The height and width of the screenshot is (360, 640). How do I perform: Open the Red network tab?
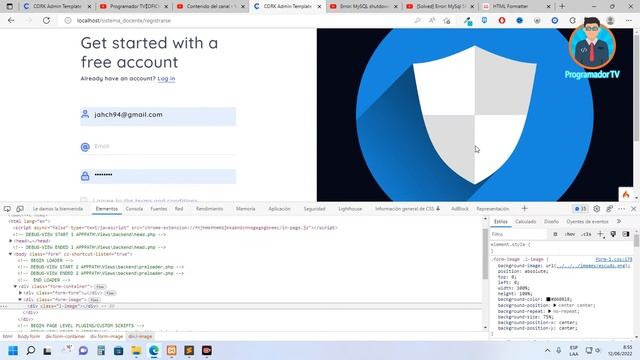[179, 209]
